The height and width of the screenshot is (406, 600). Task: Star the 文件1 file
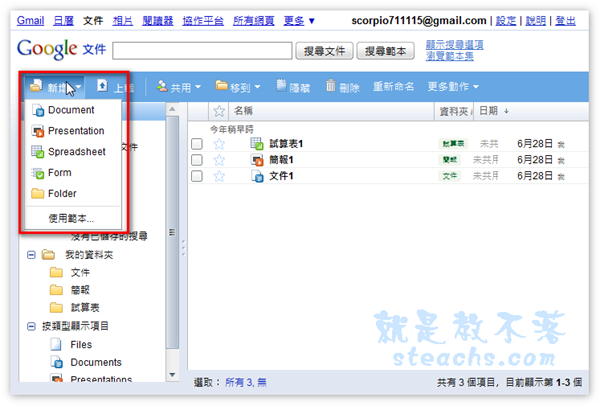(219, 176)
